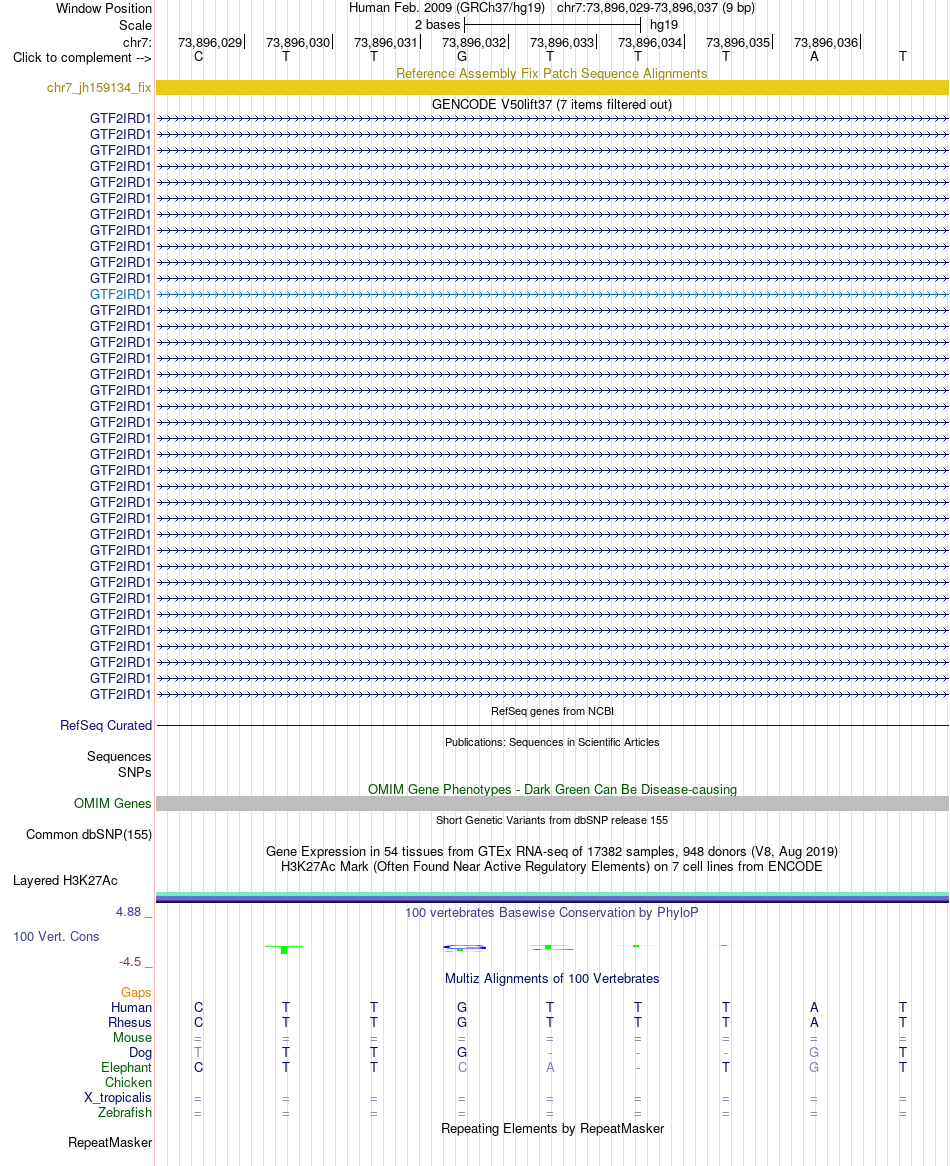This screenshot has width=950, height=1166.
Task: Click the "Mouse" species label
Action: [x=132, y=1037]
